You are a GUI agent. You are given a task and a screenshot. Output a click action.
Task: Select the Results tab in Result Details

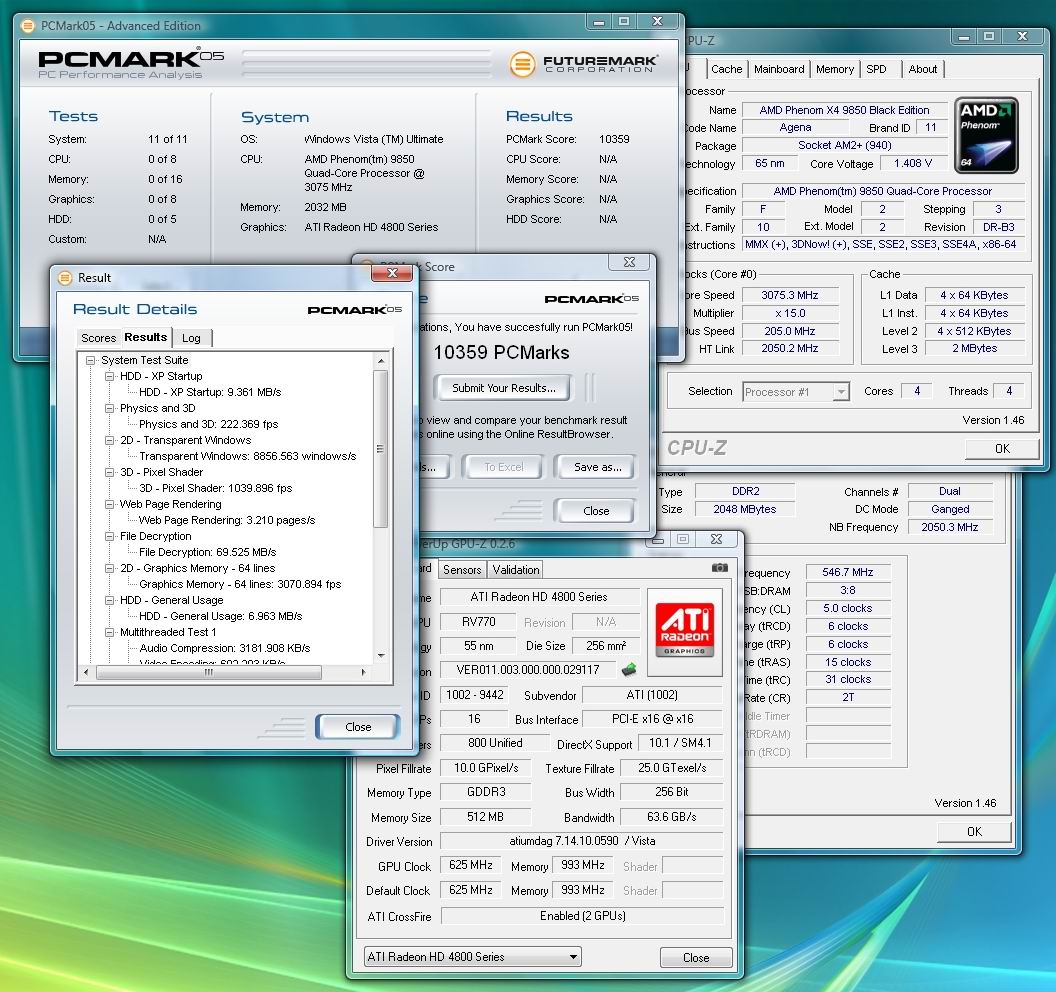(x=145, y=337)
